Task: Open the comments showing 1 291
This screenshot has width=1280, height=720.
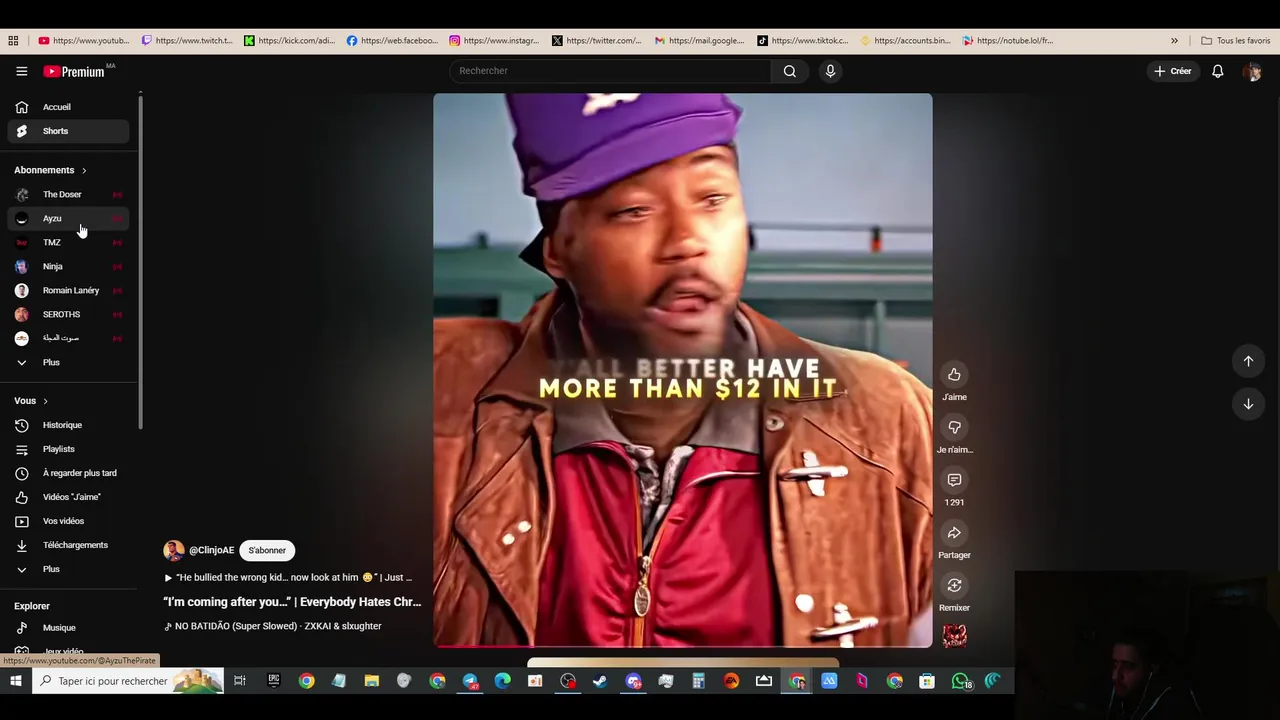Action: (954, 480)
